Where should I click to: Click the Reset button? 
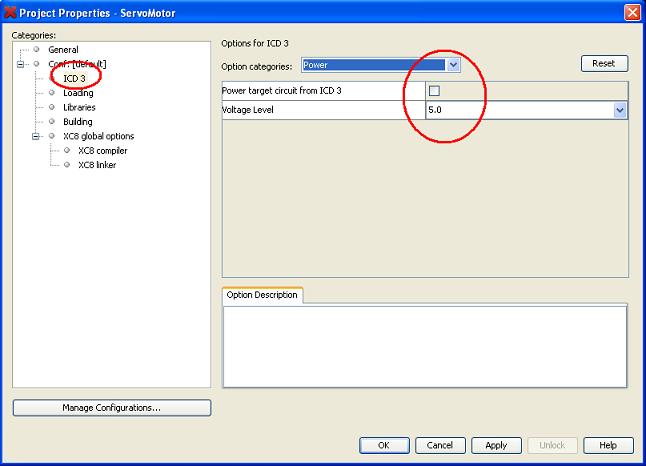[x=603, y=63]
